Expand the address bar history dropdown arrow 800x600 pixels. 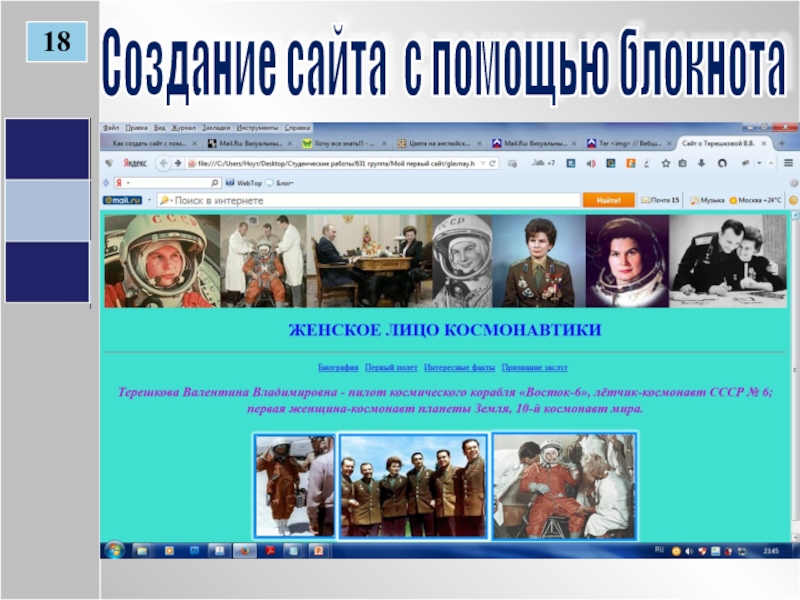coord(483,163)
